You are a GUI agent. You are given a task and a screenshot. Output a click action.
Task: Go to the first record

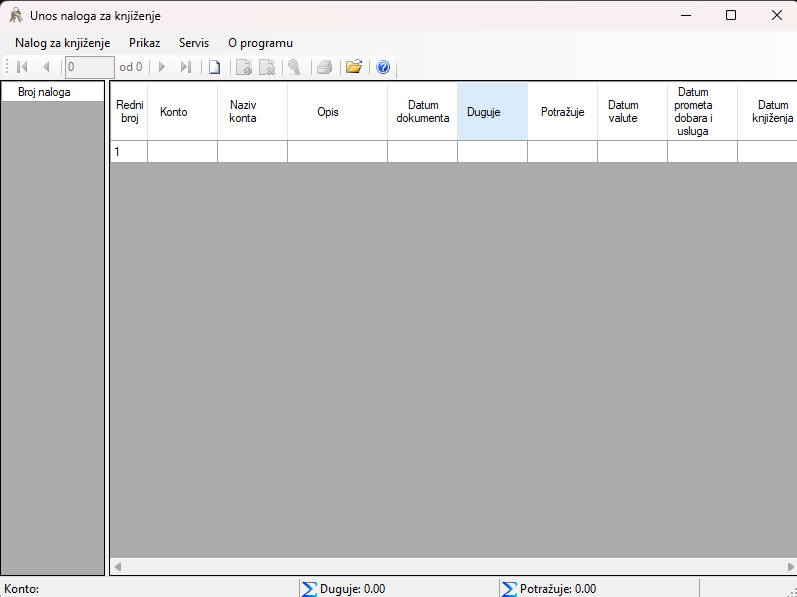(22, 67)
